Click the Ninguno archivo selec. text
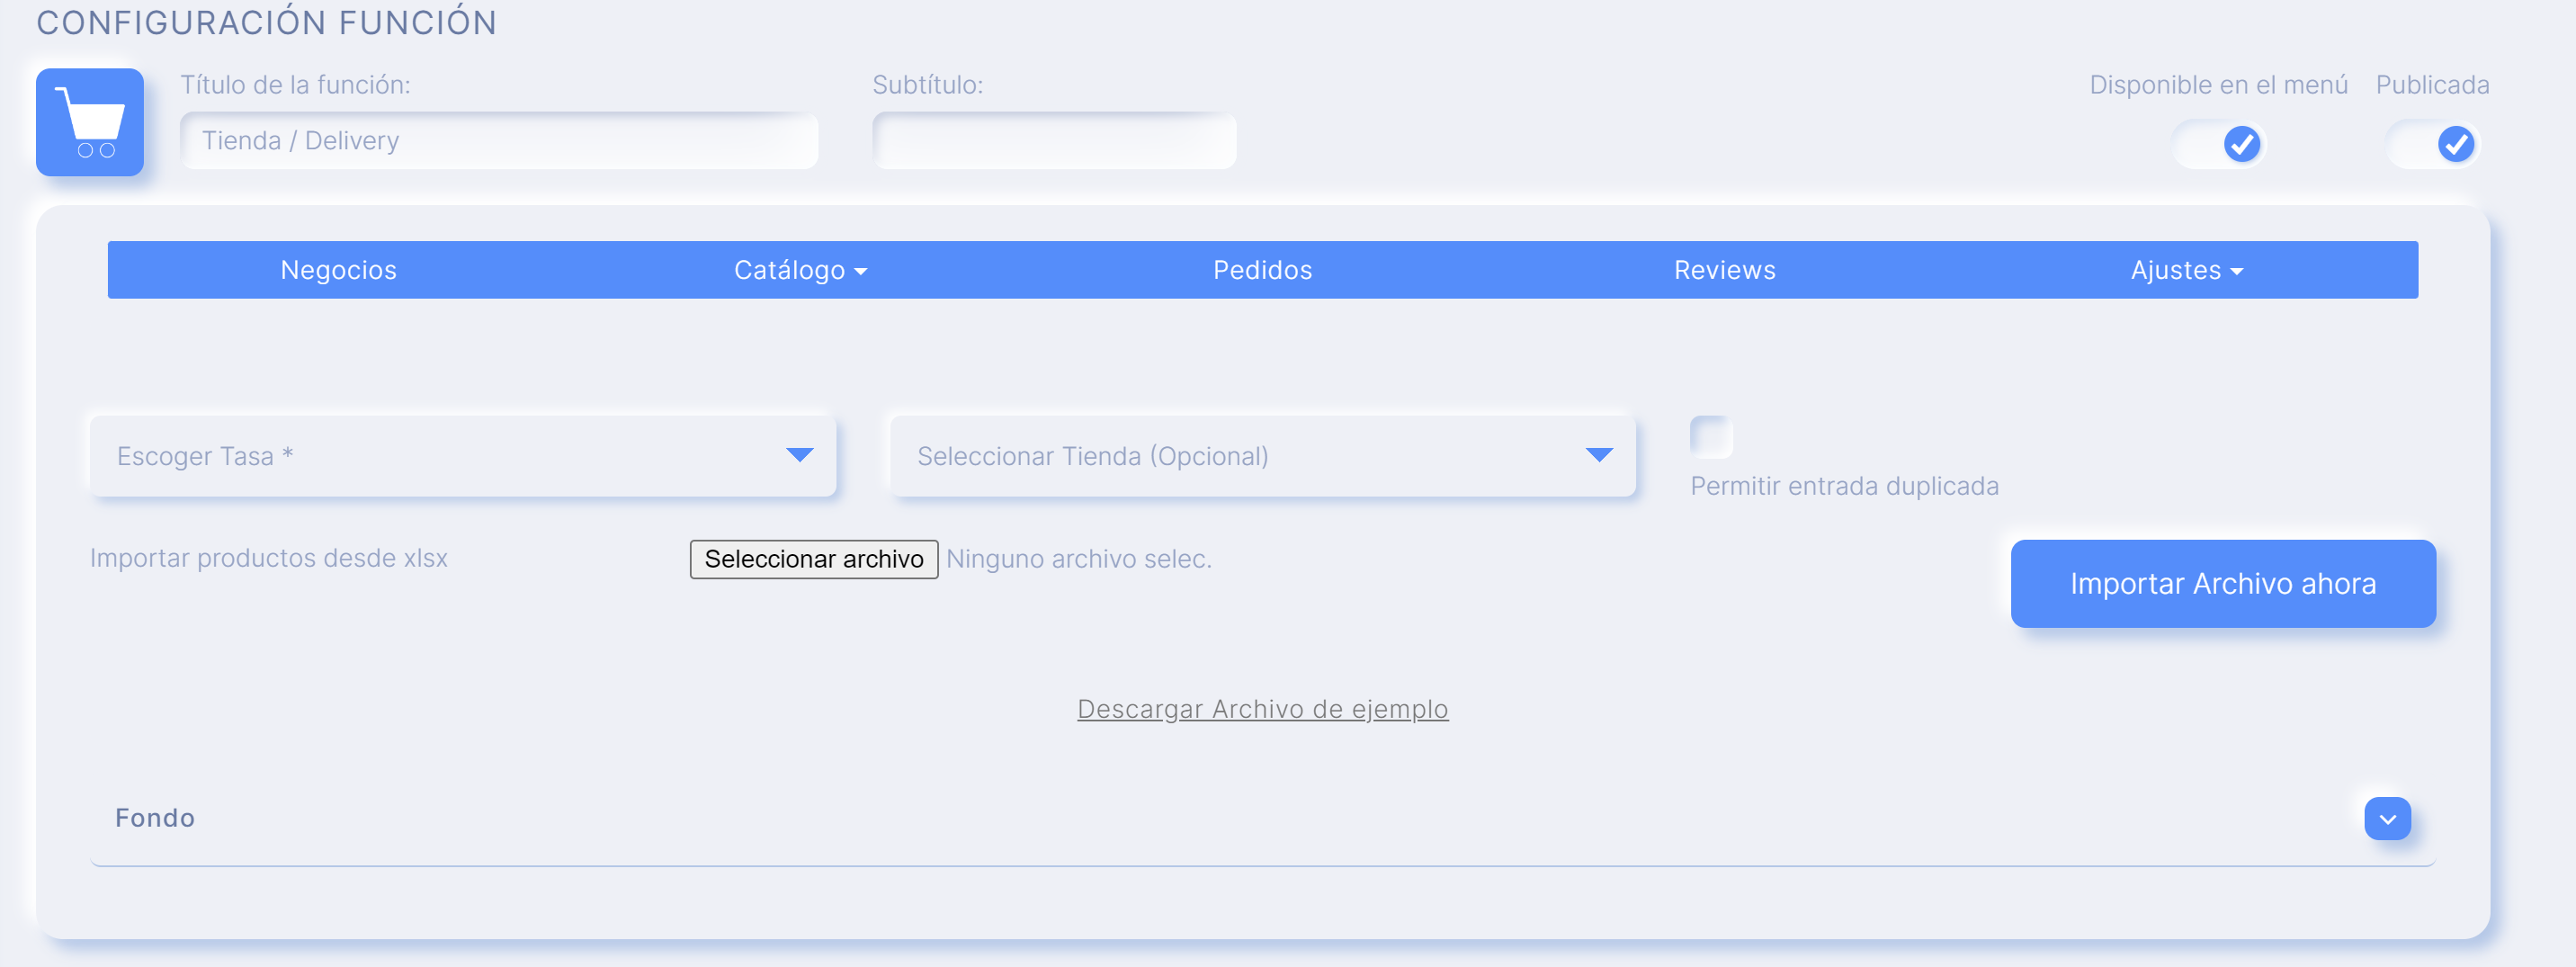 (1078, 559)
